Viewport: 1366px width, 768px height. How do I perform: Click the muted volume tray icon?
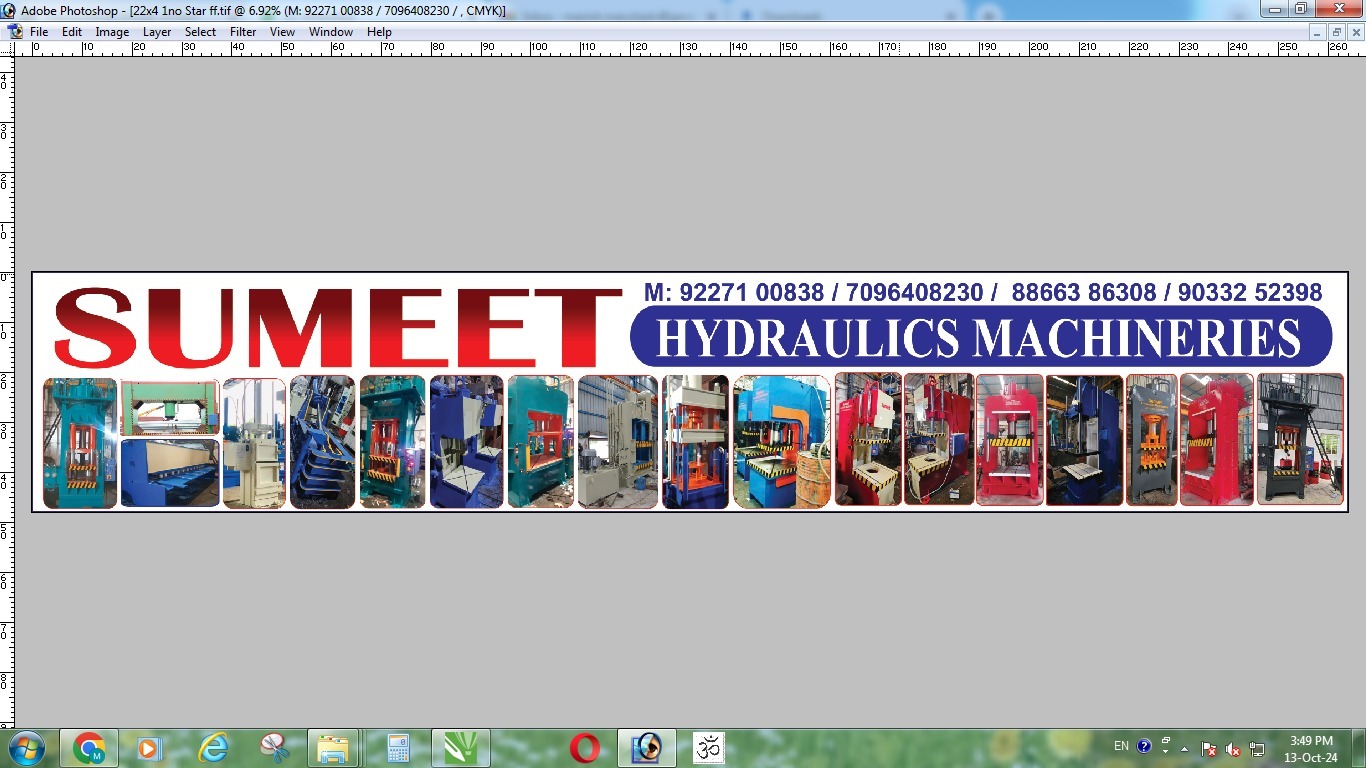[x=1233, y=749]
